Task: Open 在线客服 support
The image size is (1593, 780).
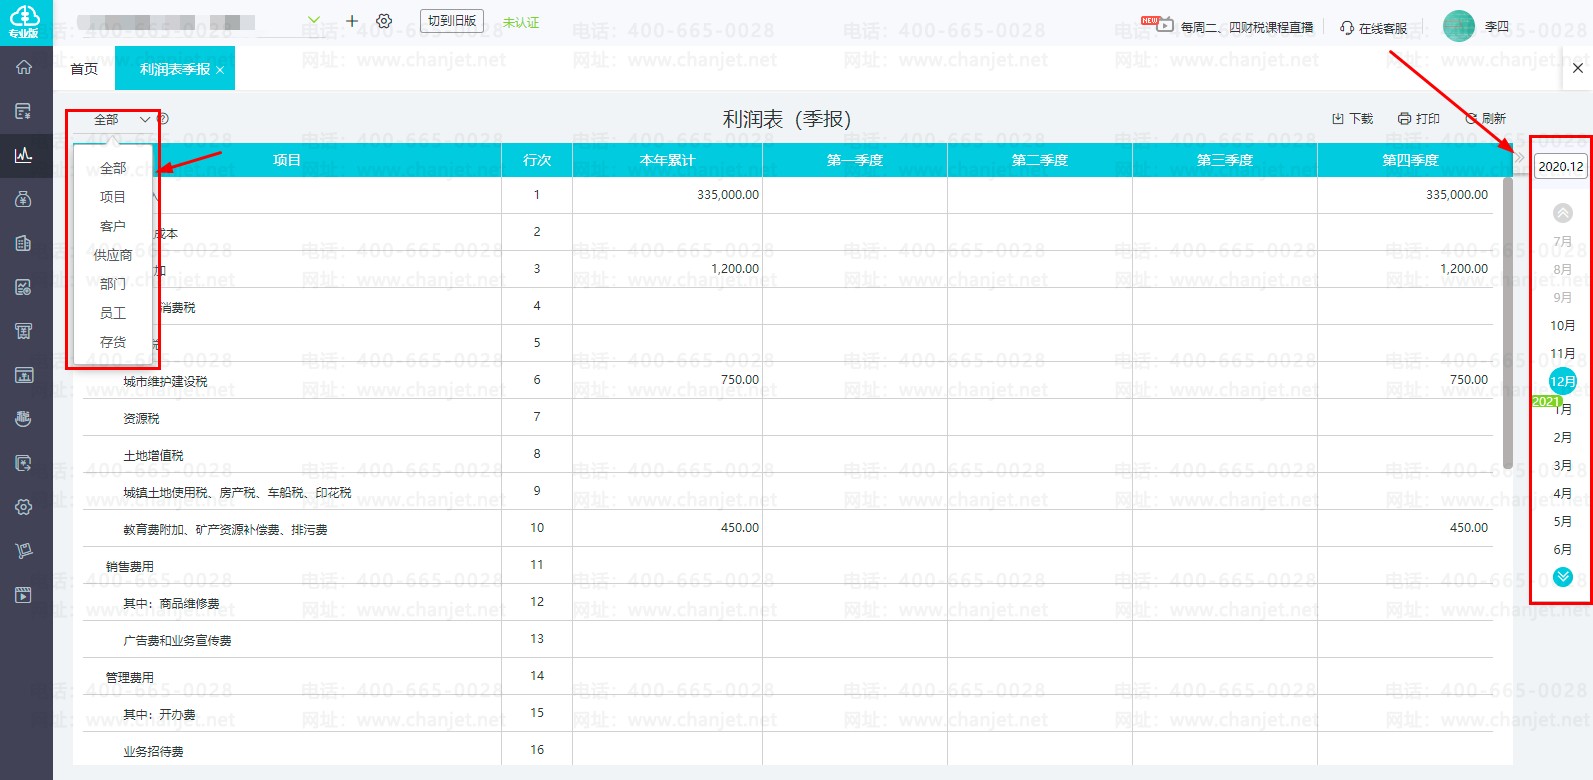Action: coord(1383,28)
